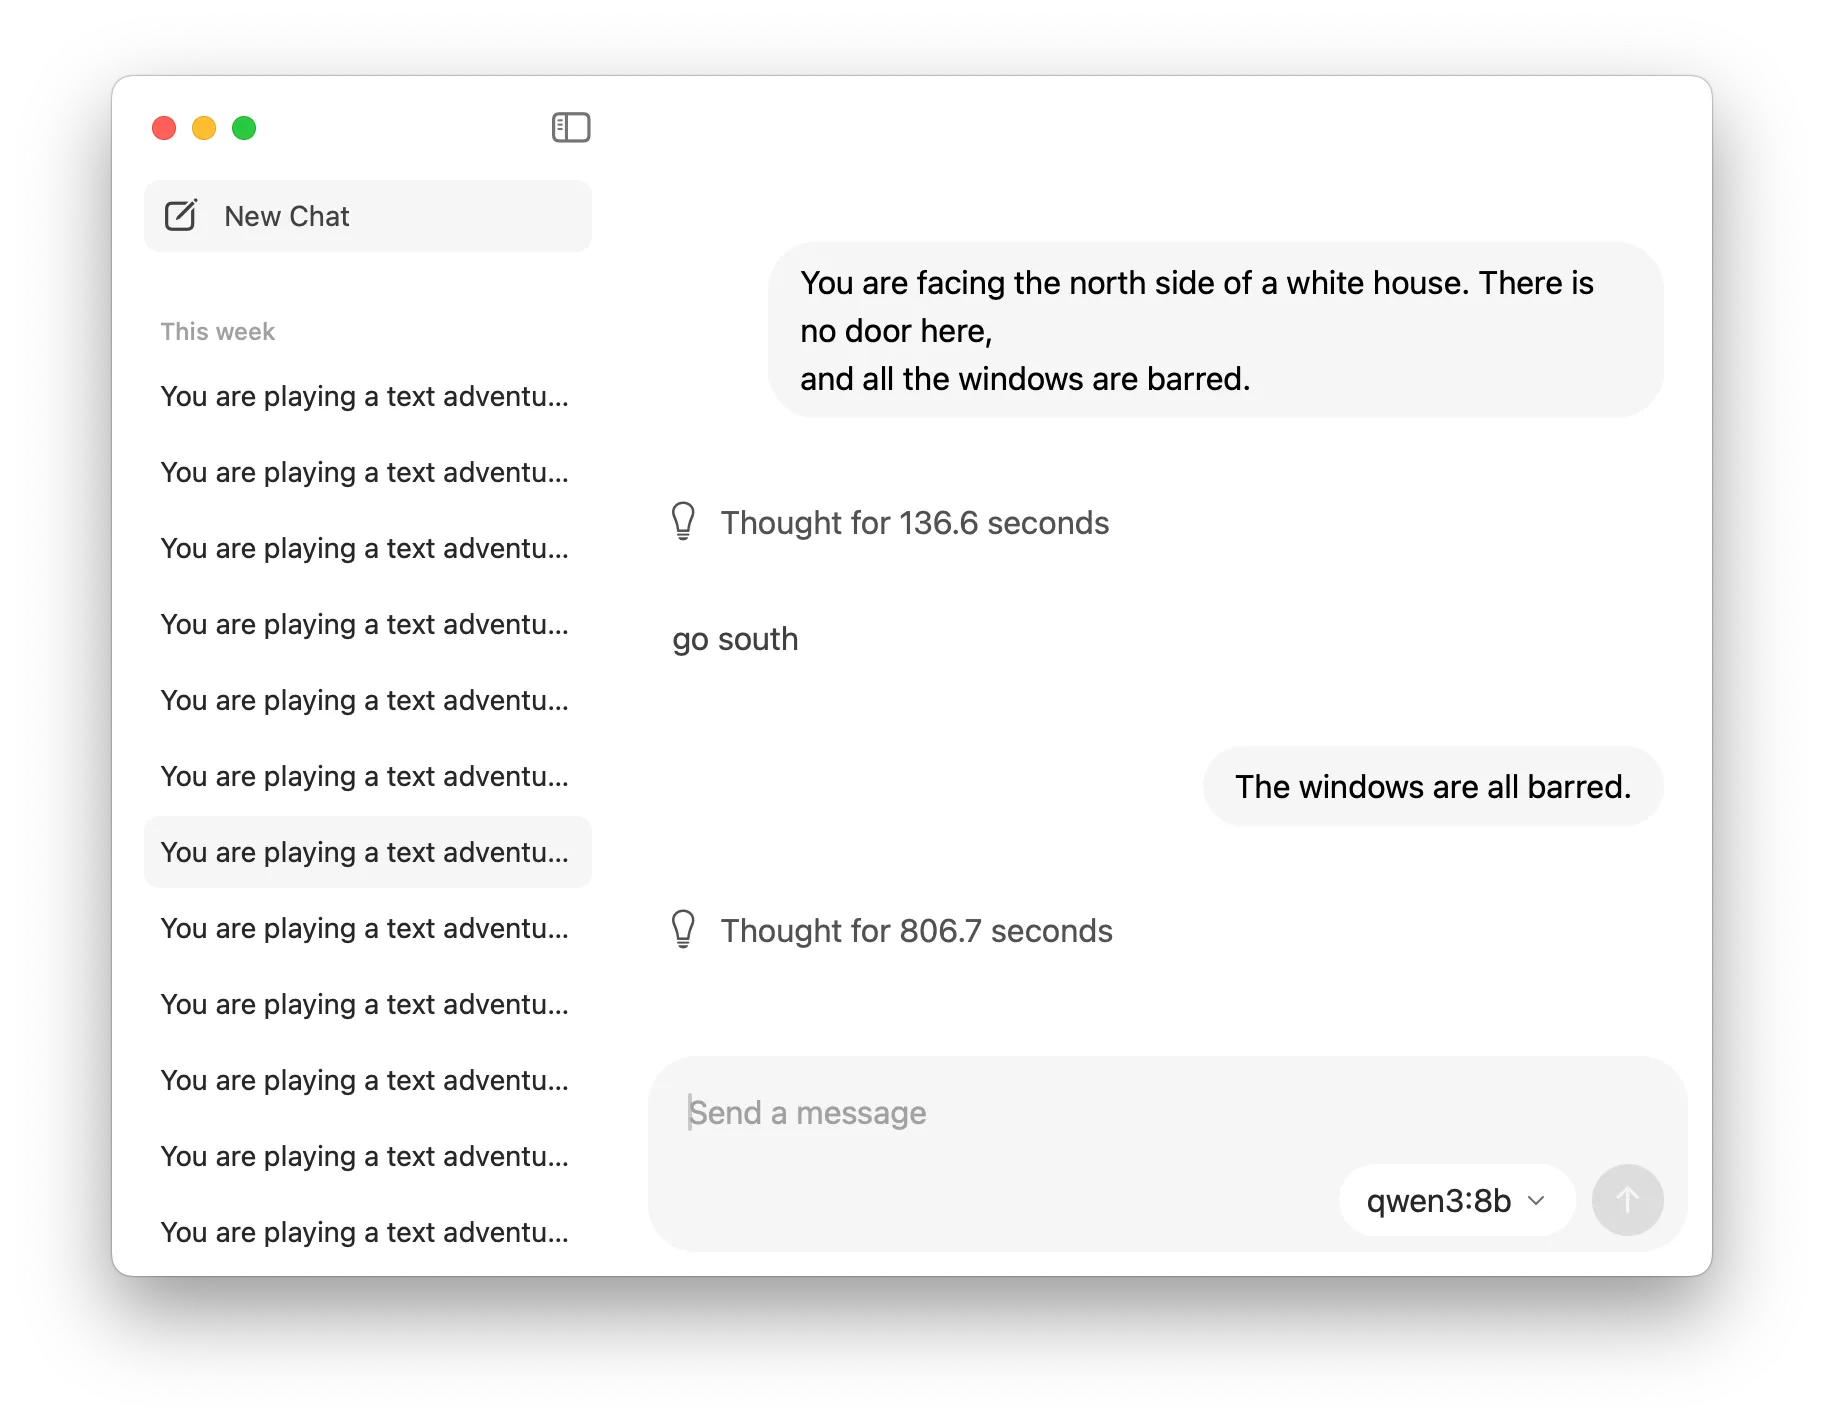Toggle the sidebar panel icon
This screenshot has width=1824, height=1424.
571,128
